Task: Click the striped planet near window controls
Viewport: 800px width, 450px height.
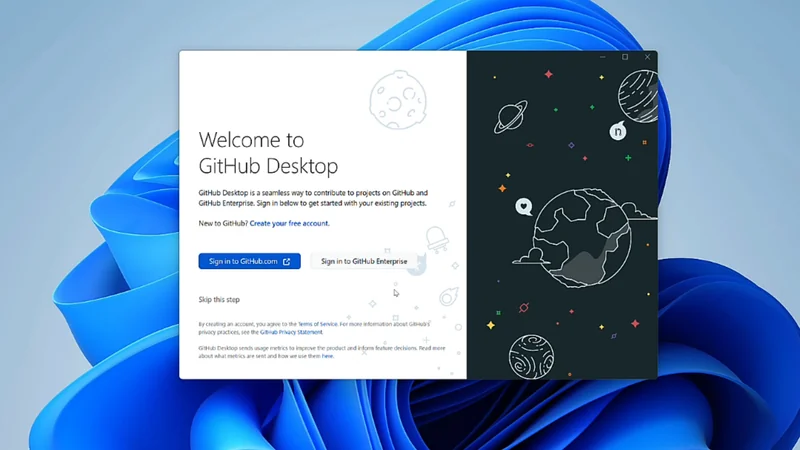Action: tap(637, 95)
